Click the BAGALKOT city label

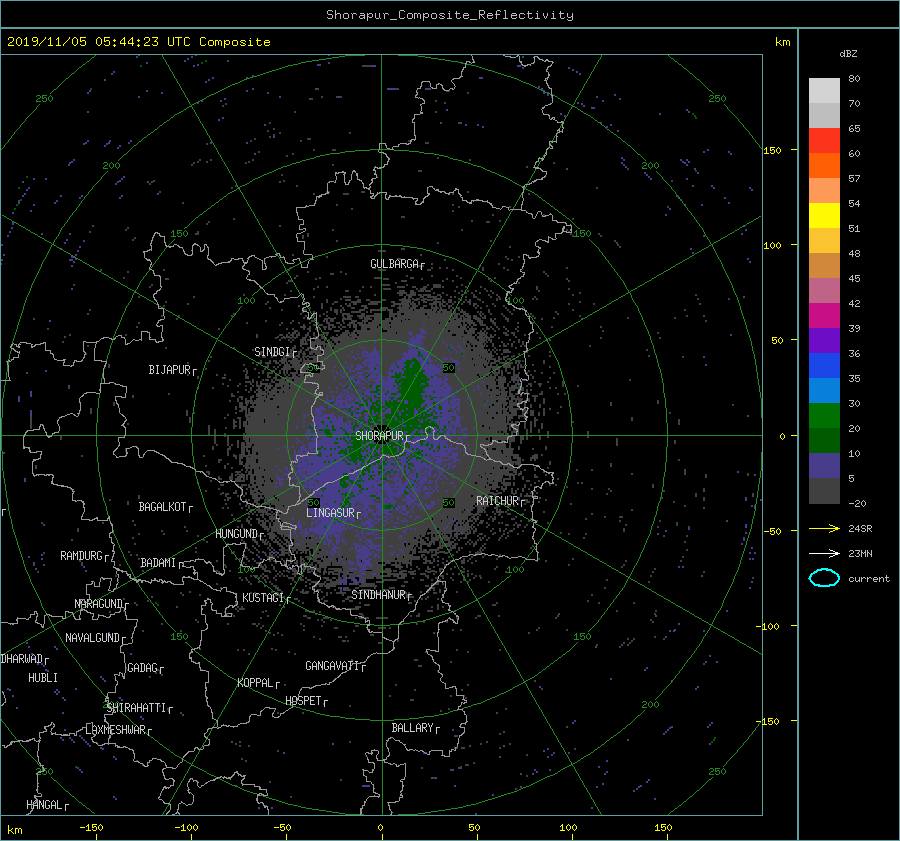click(x=162, y=507)
